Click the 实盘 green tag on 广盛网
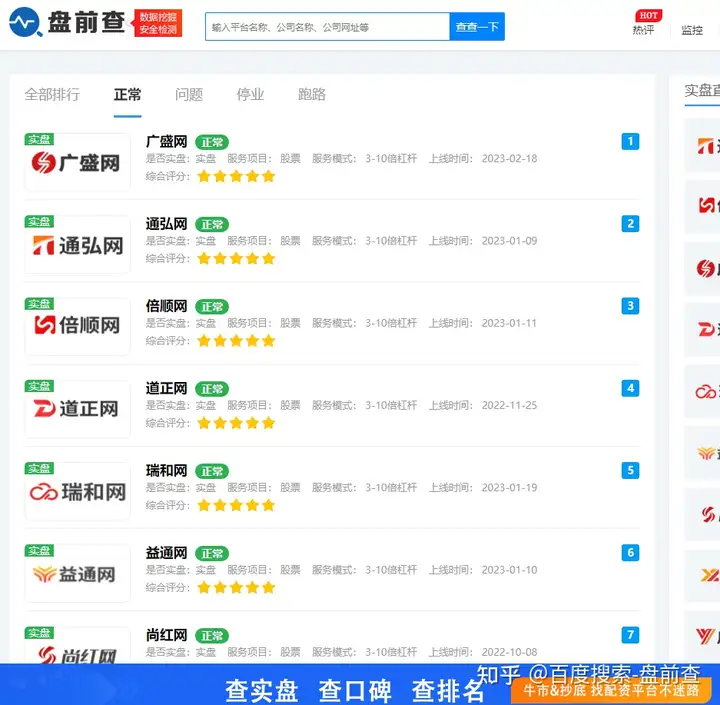 point(39,139)
